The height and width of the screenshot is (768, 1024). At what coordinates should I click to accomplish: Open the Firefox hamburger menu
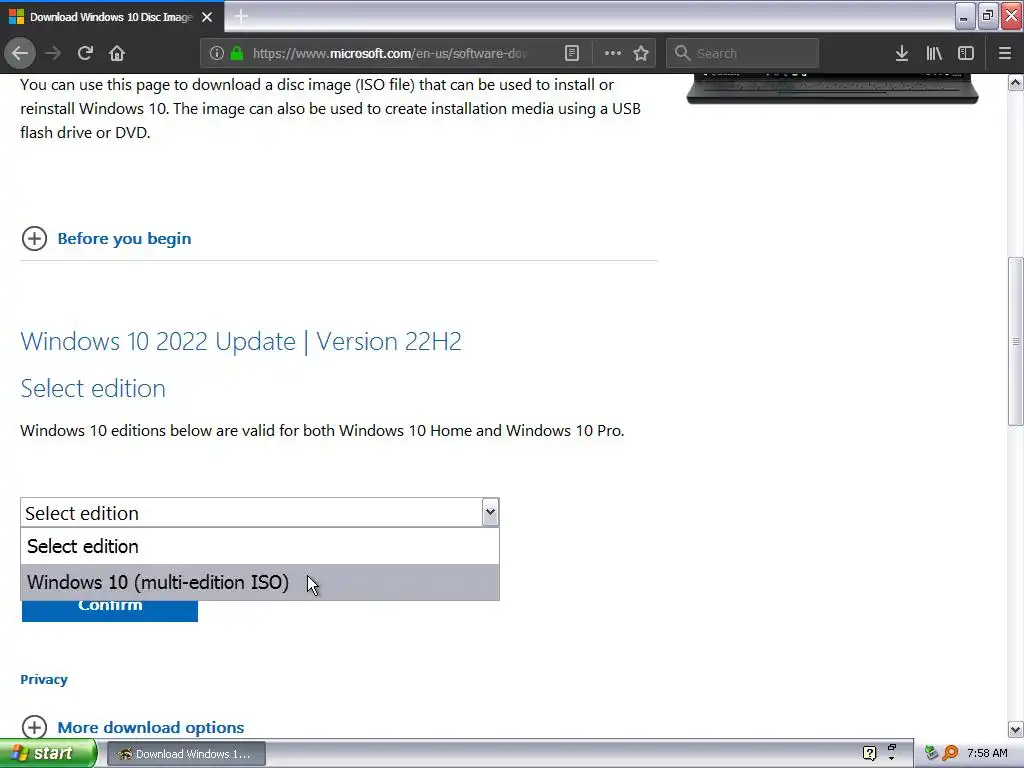point(1005,54)
